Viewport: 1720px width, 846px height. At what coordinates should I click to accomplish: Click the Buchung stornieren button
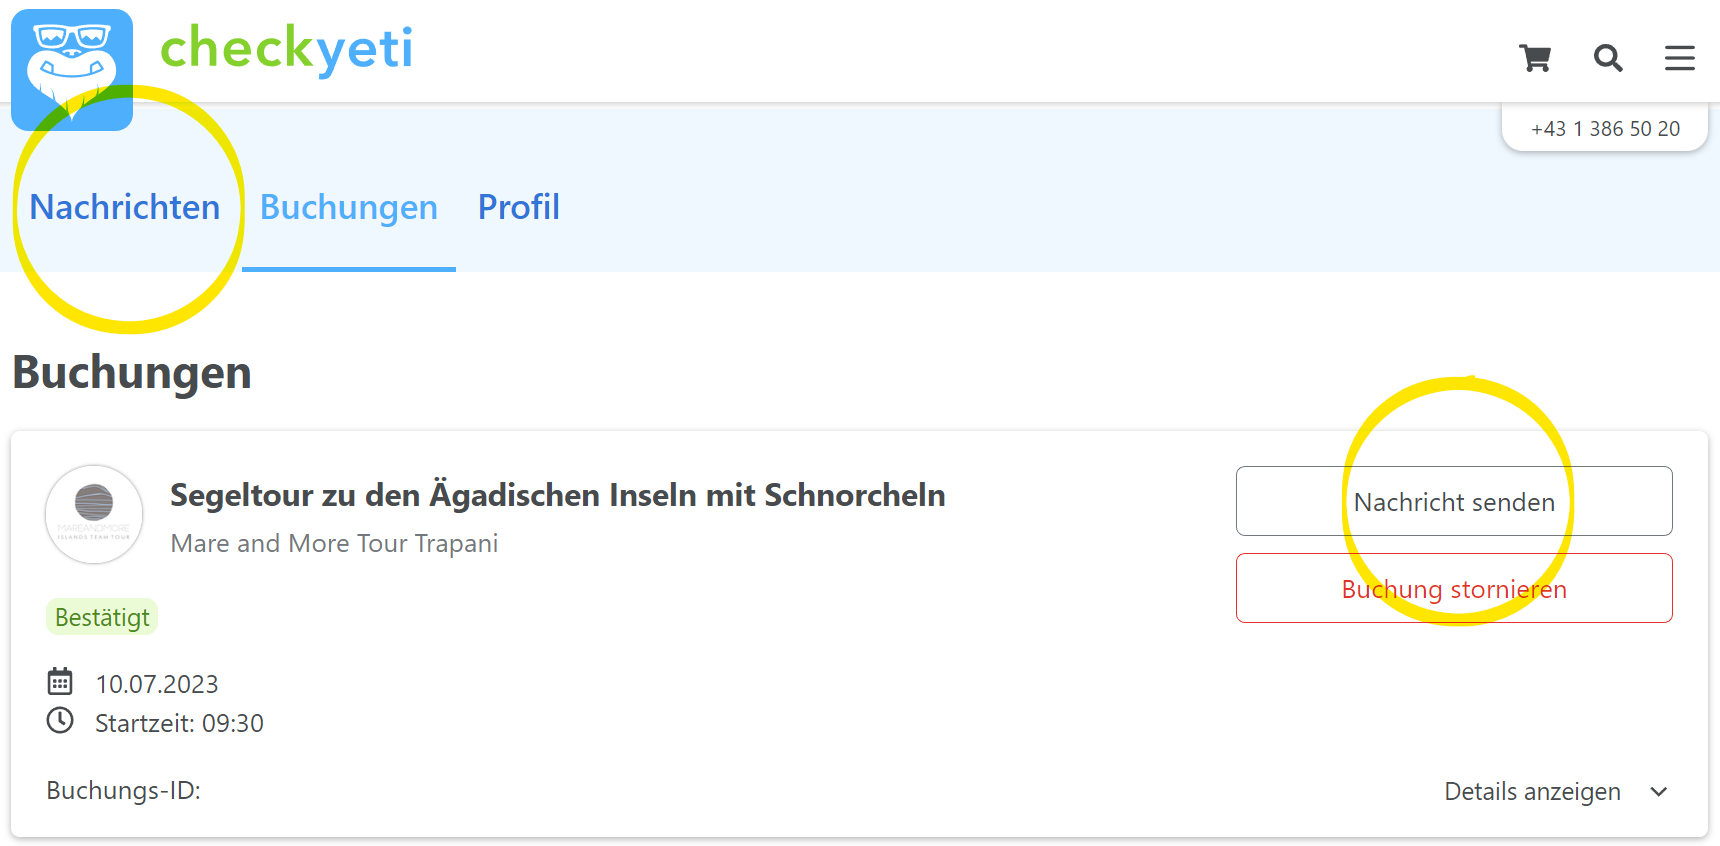pyautogui.click(x=1454, y=588)
